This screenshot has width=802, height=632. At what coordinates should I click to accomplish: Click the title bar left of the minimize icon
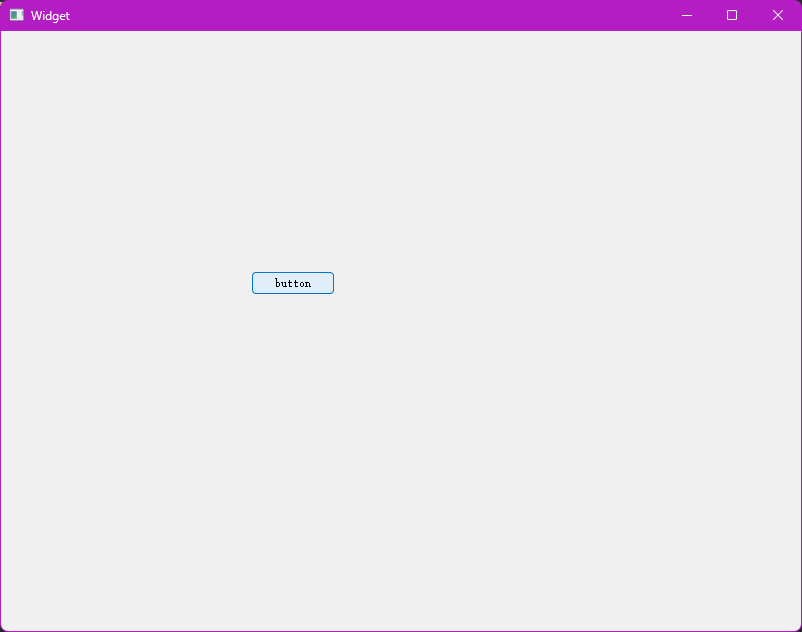(620, 15)
